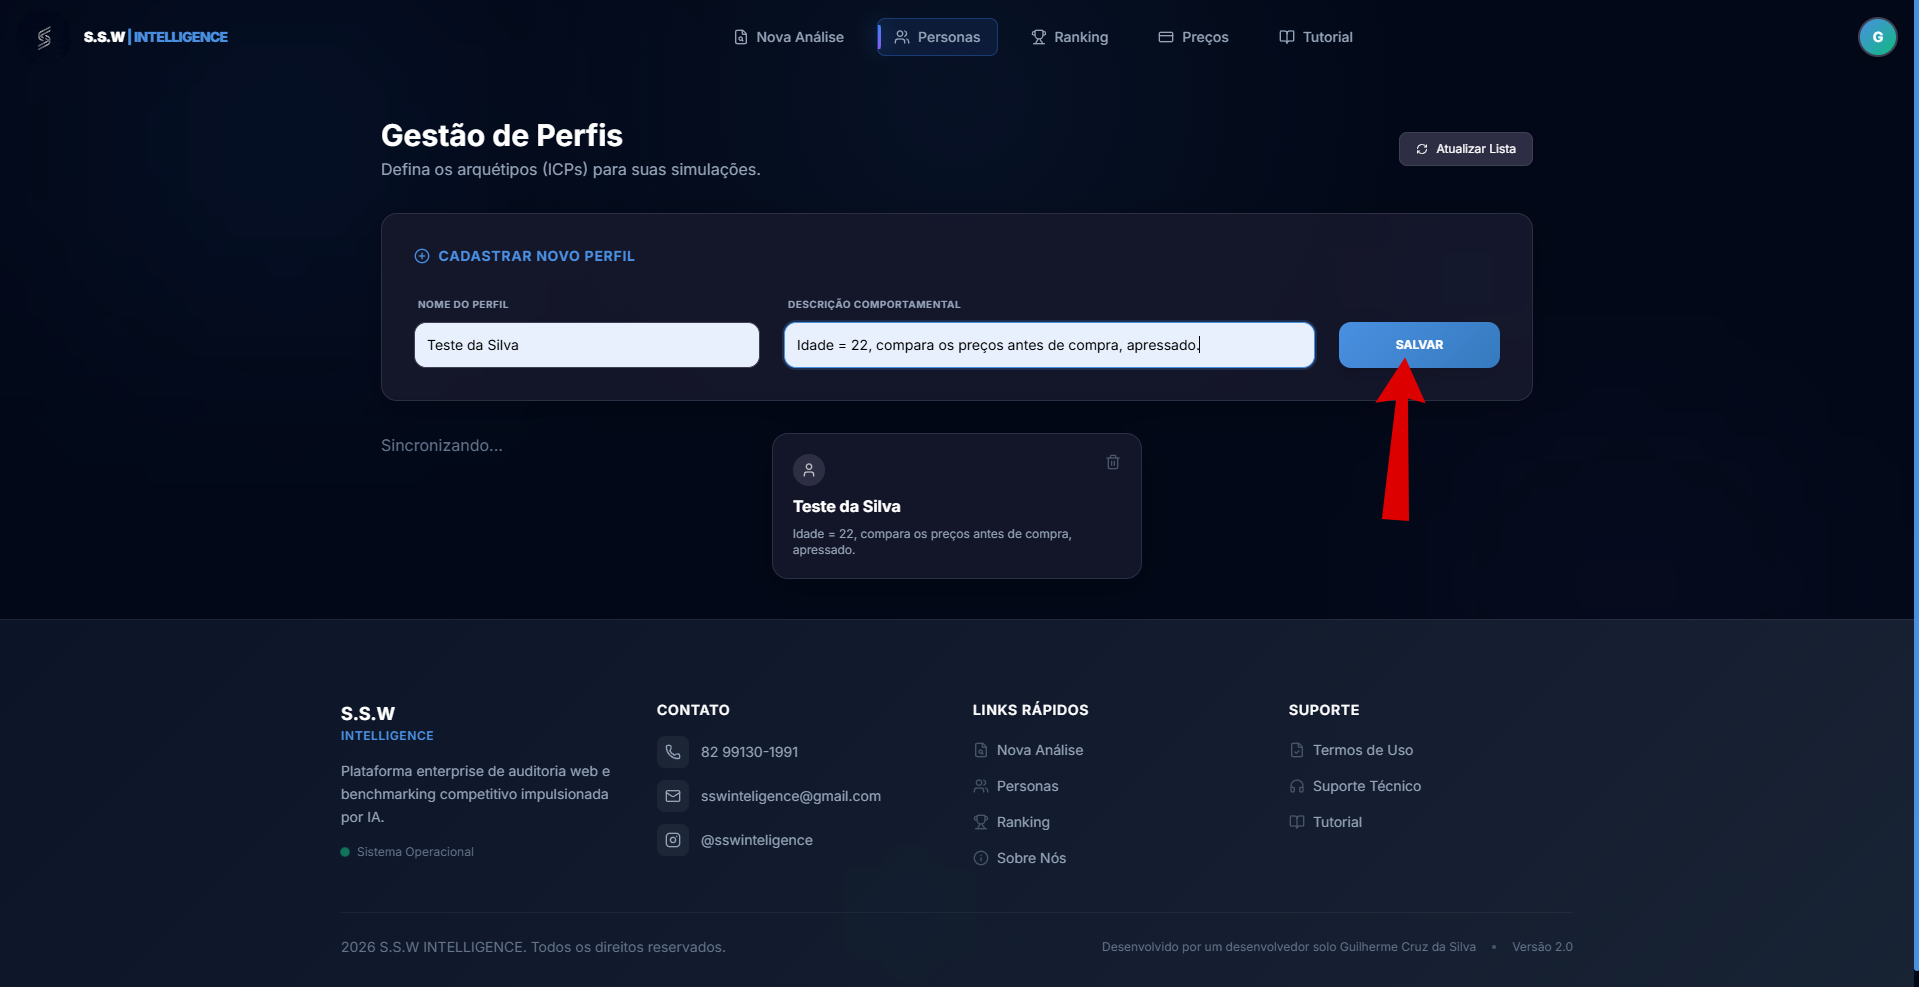This screenshot has height=987, width=1919.
Task: Open the Tutorial tab in top navigation
Action: 1315,37
